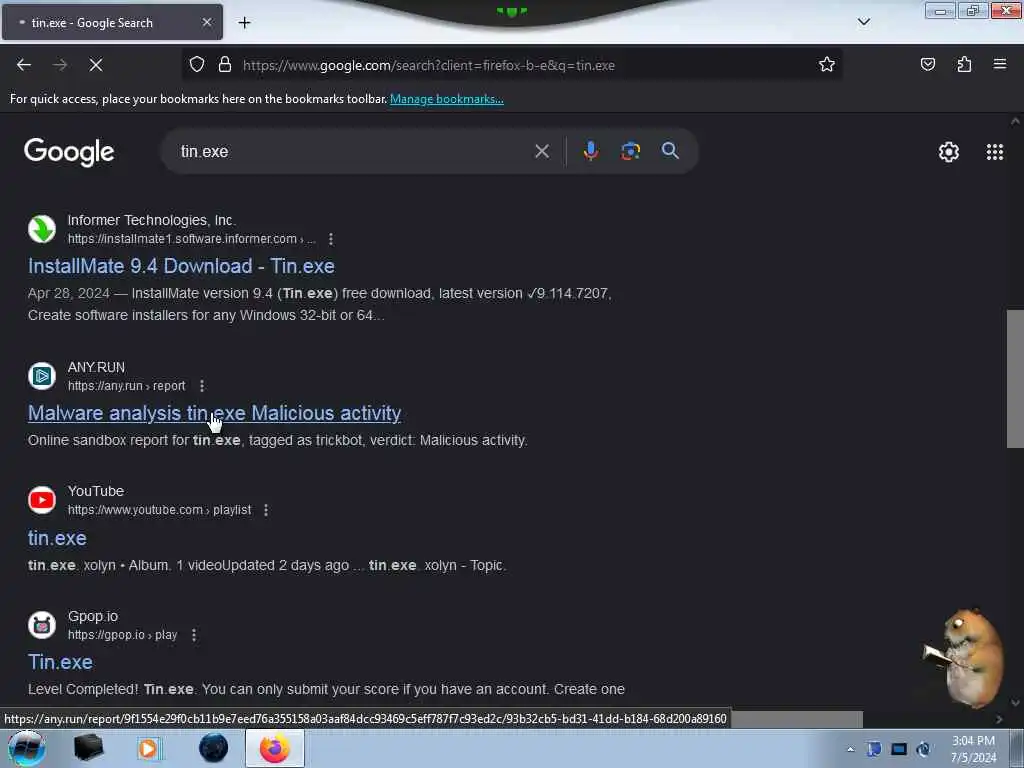Bookmark this page with star icon
The height and width of the screenshot is (768, 1024).
[x=827, y=65]
